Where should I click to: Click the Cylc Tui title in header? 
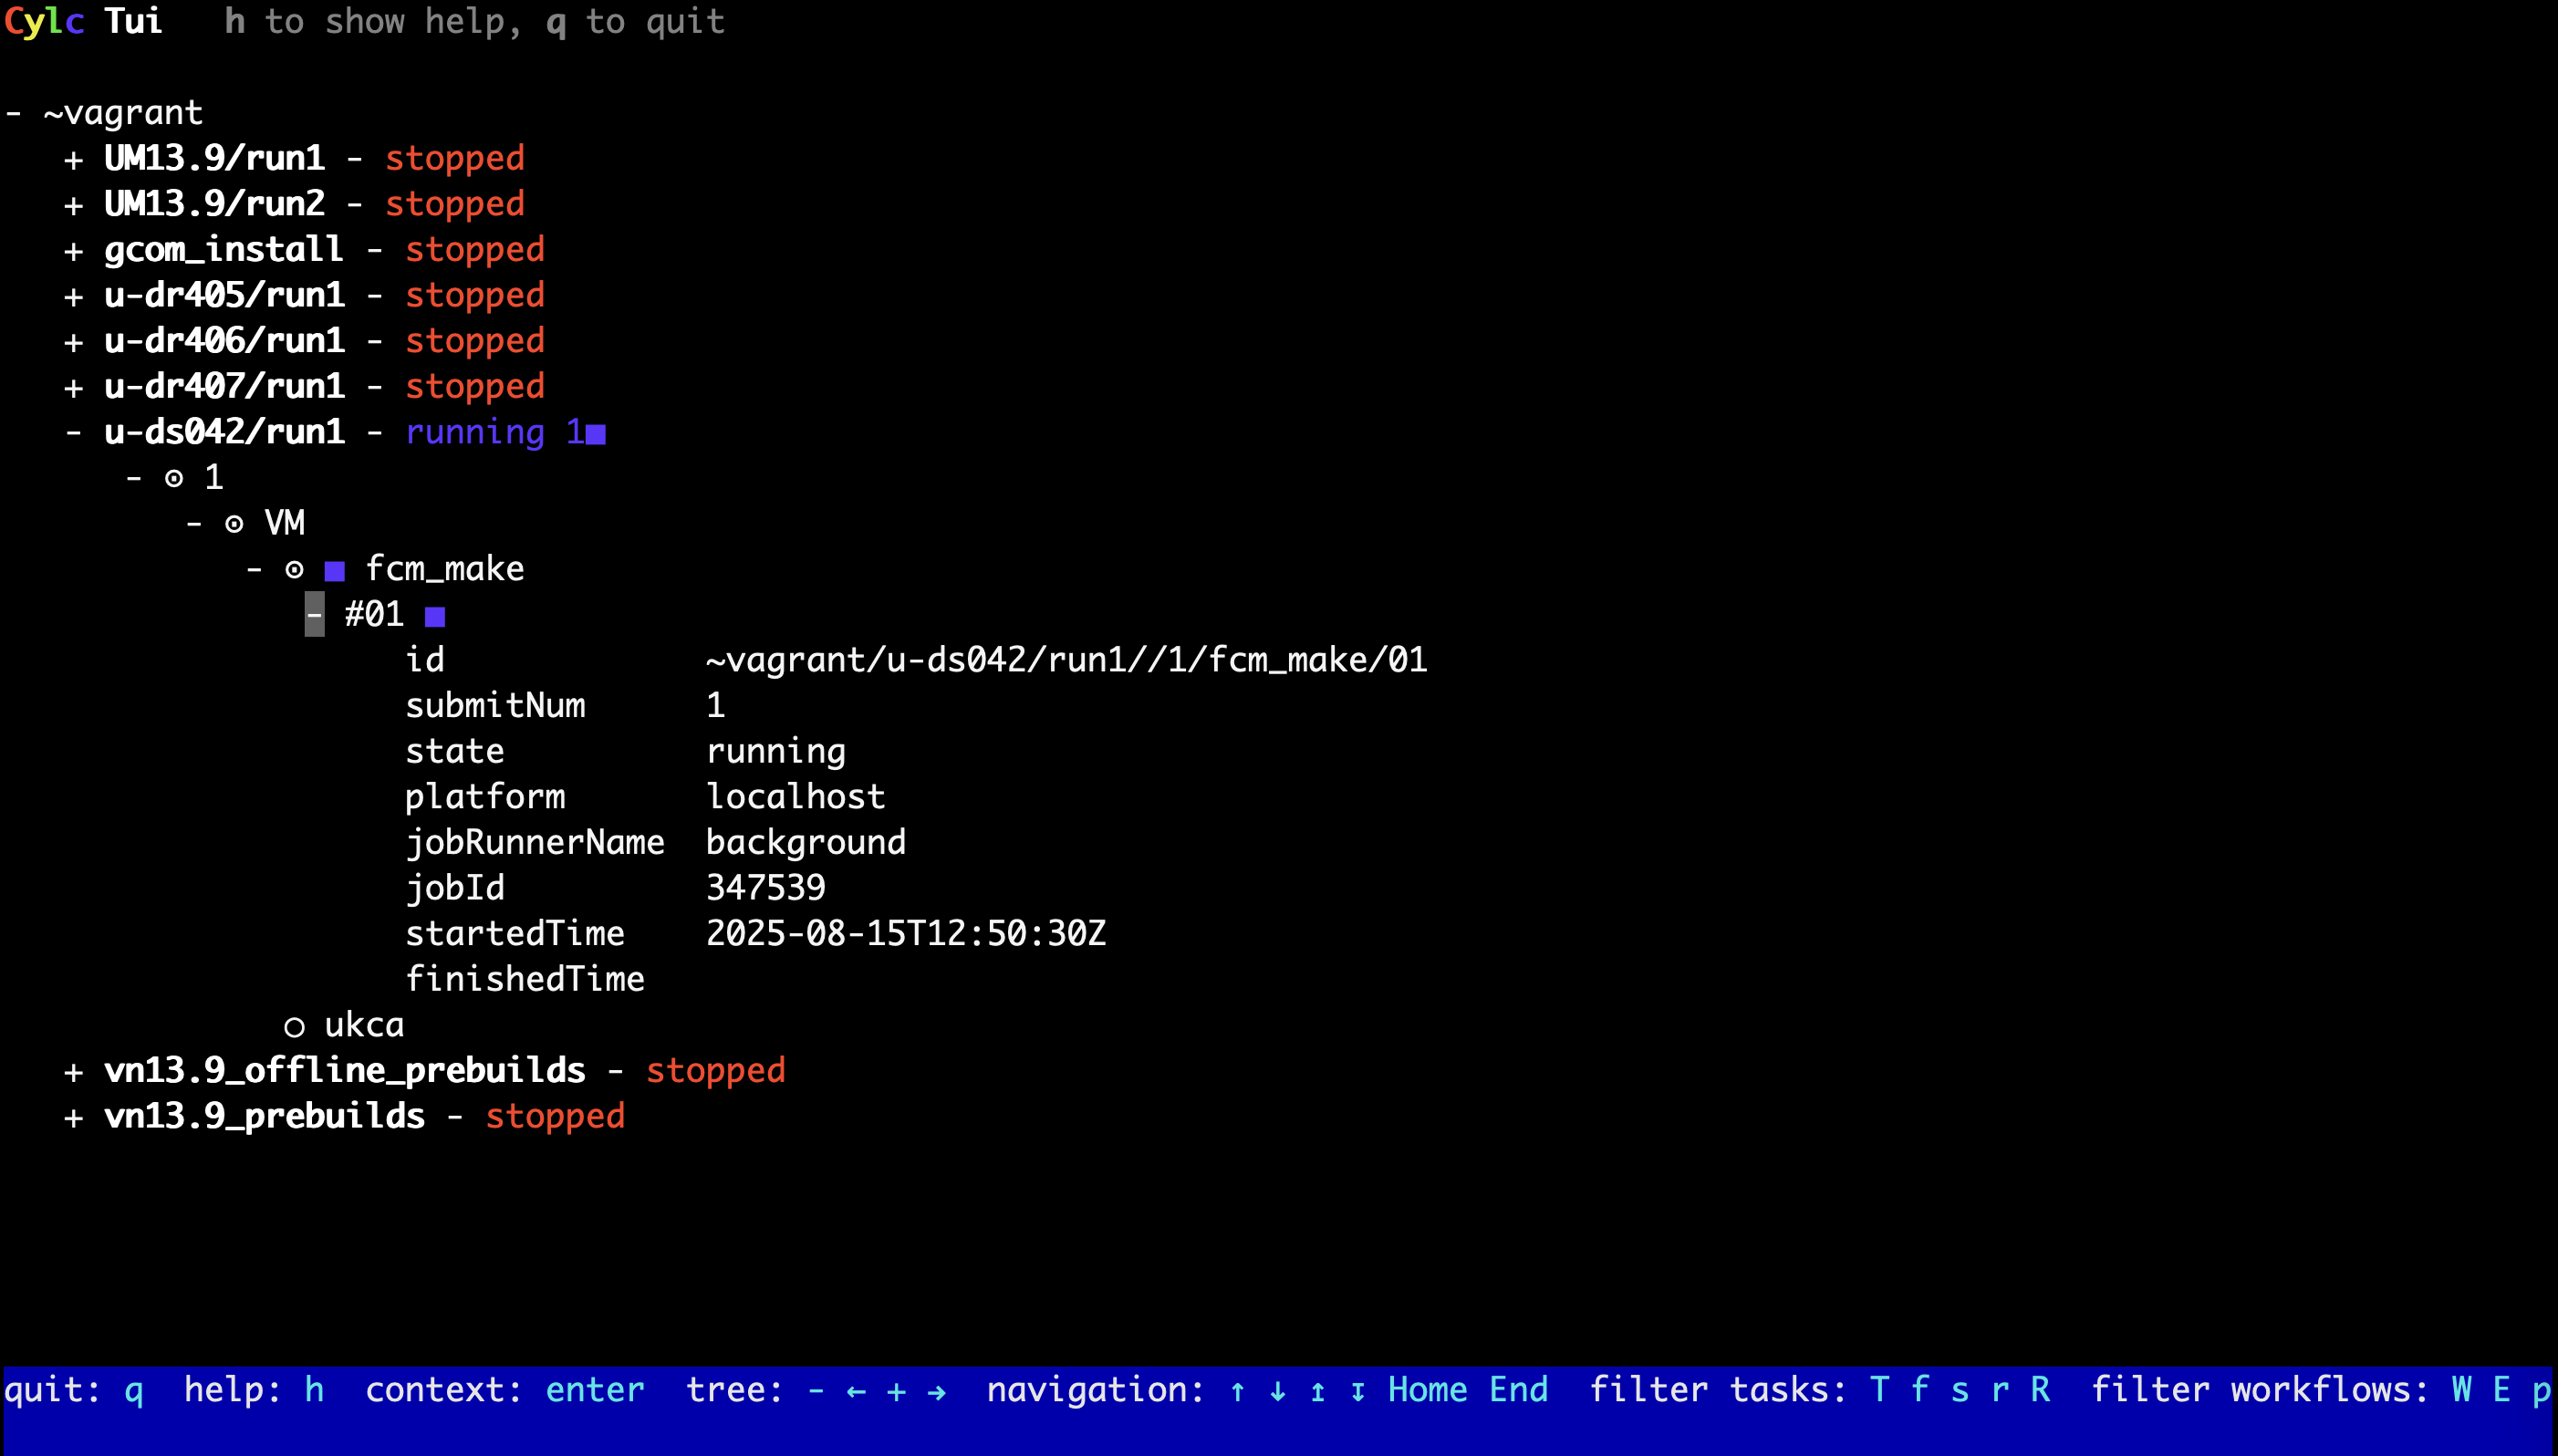pos(84,22)
